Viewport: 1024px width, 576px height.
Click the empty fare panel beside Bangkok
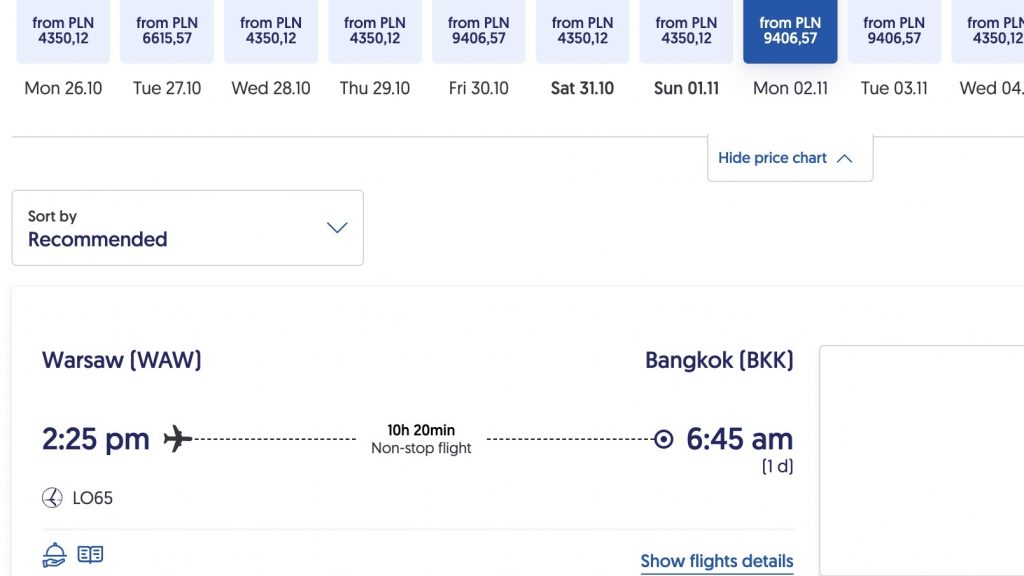click(922, 460)
